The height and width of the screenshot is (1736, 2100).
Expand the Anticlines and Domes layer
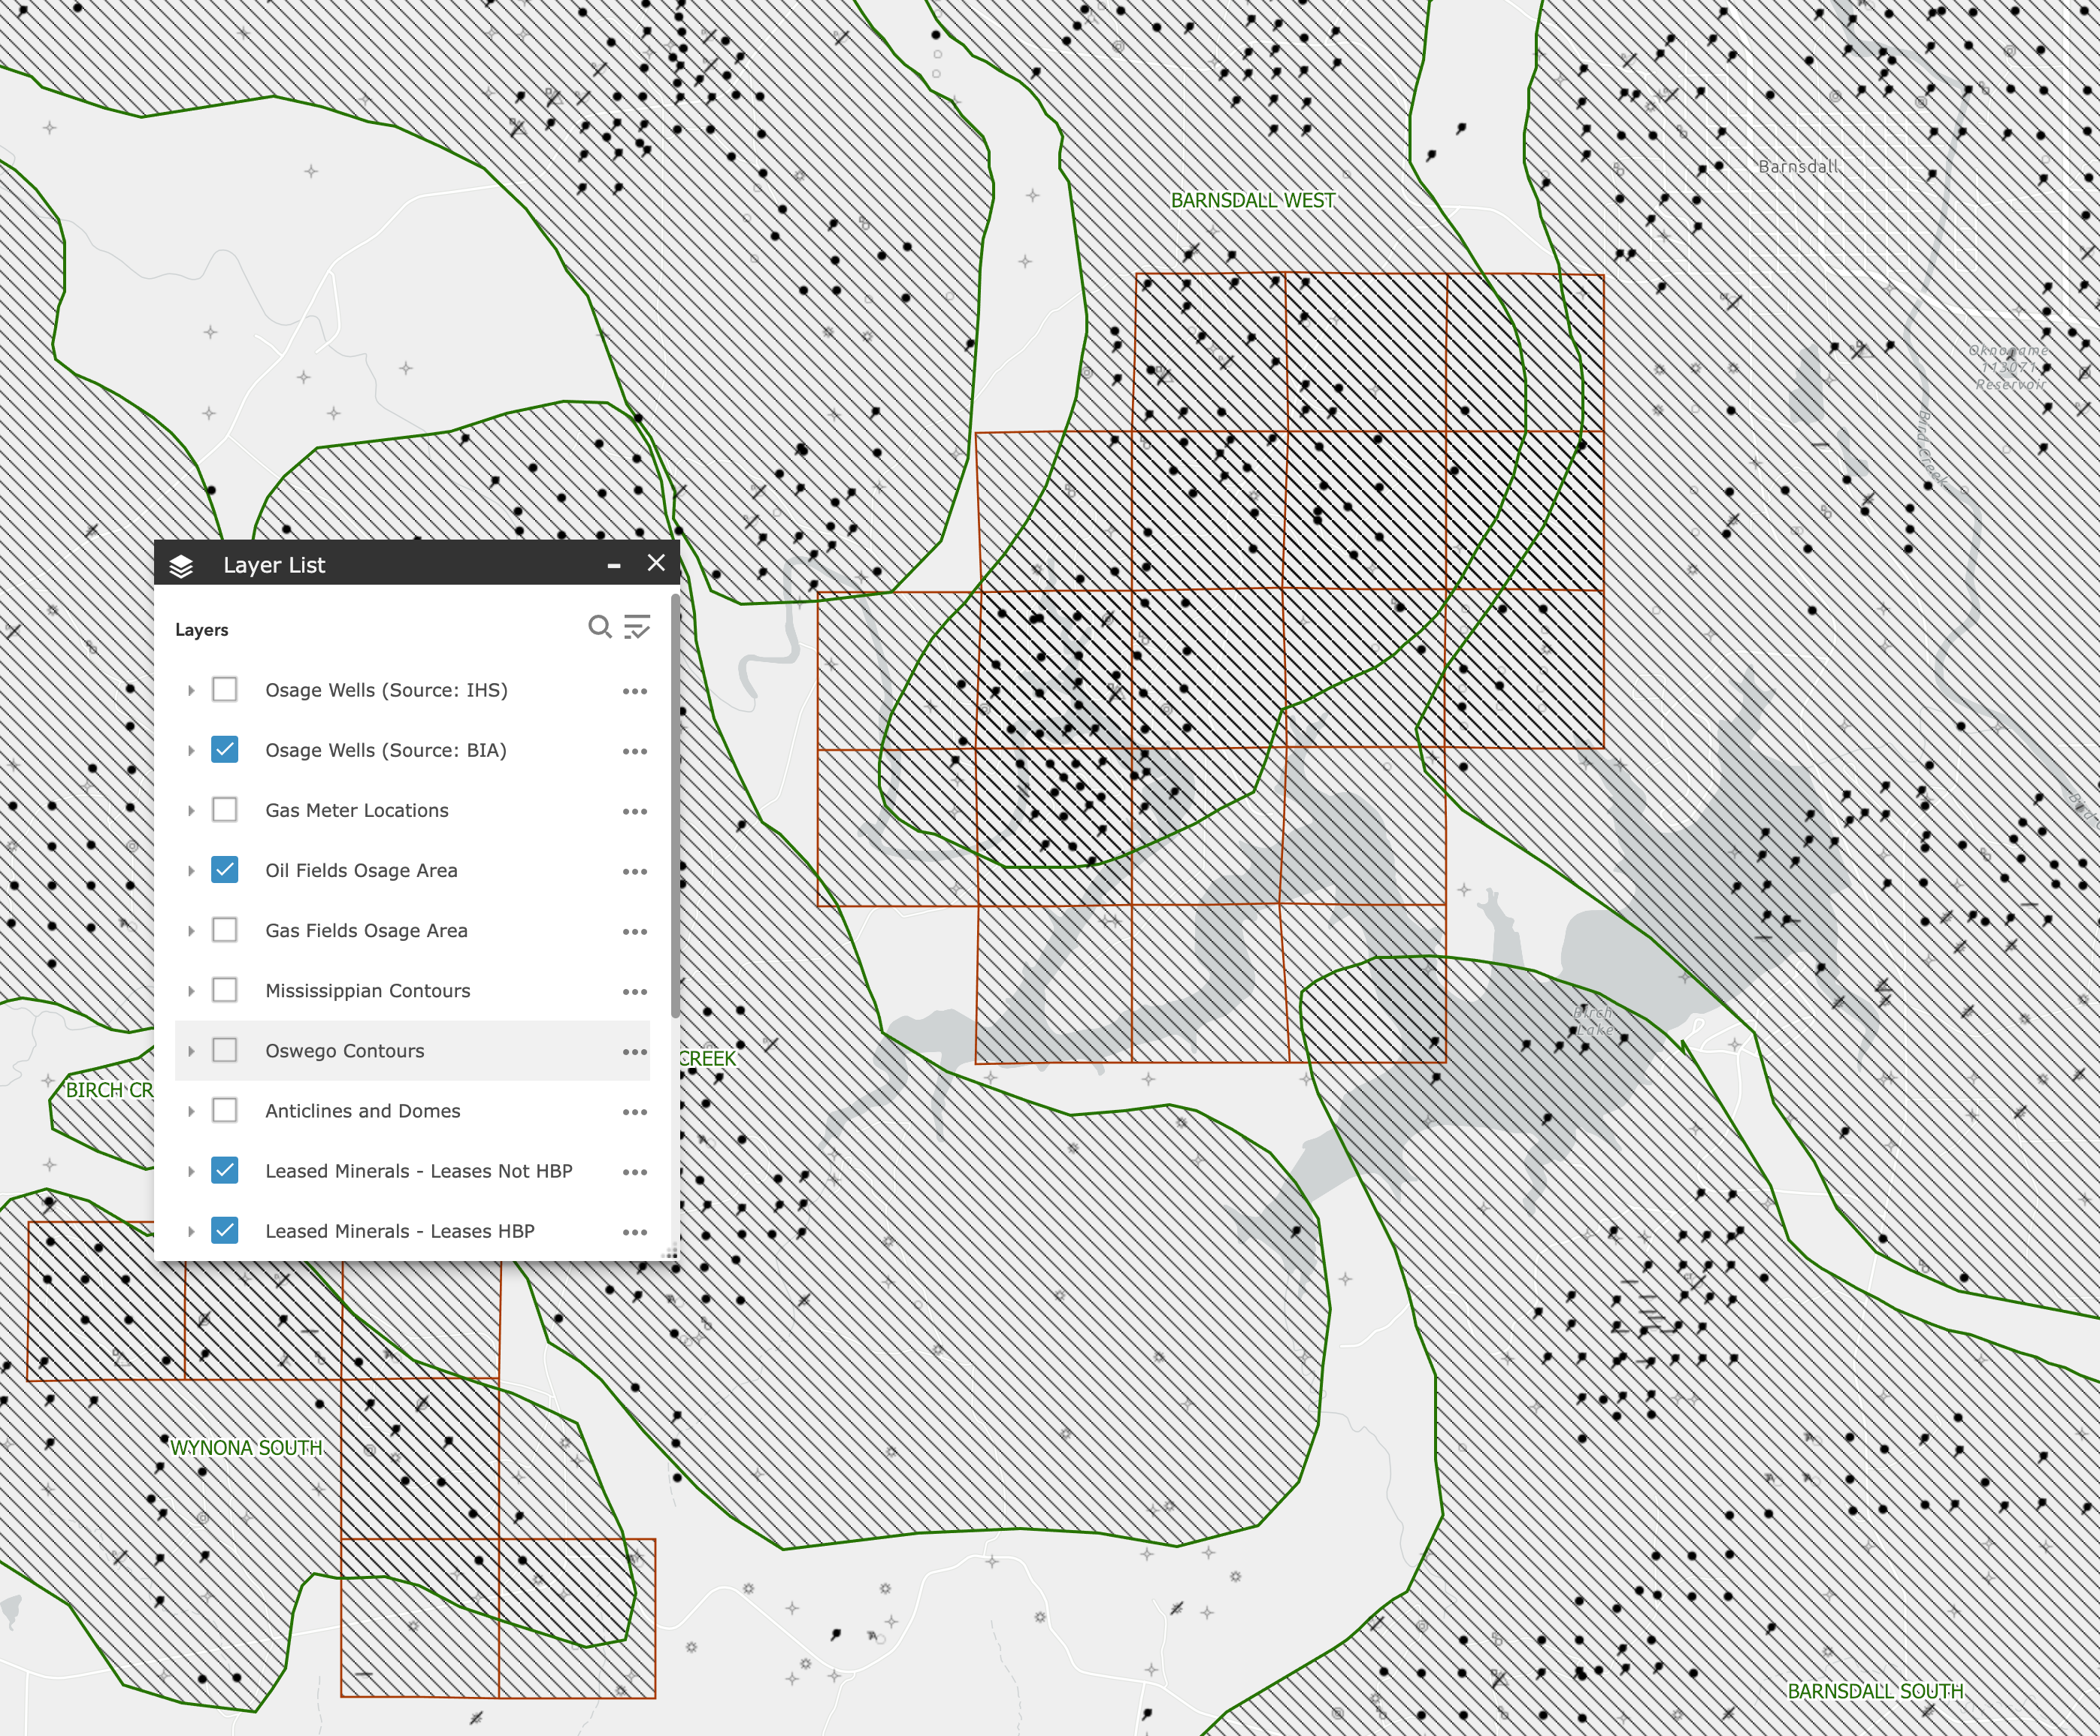(x=191, y=1111)
